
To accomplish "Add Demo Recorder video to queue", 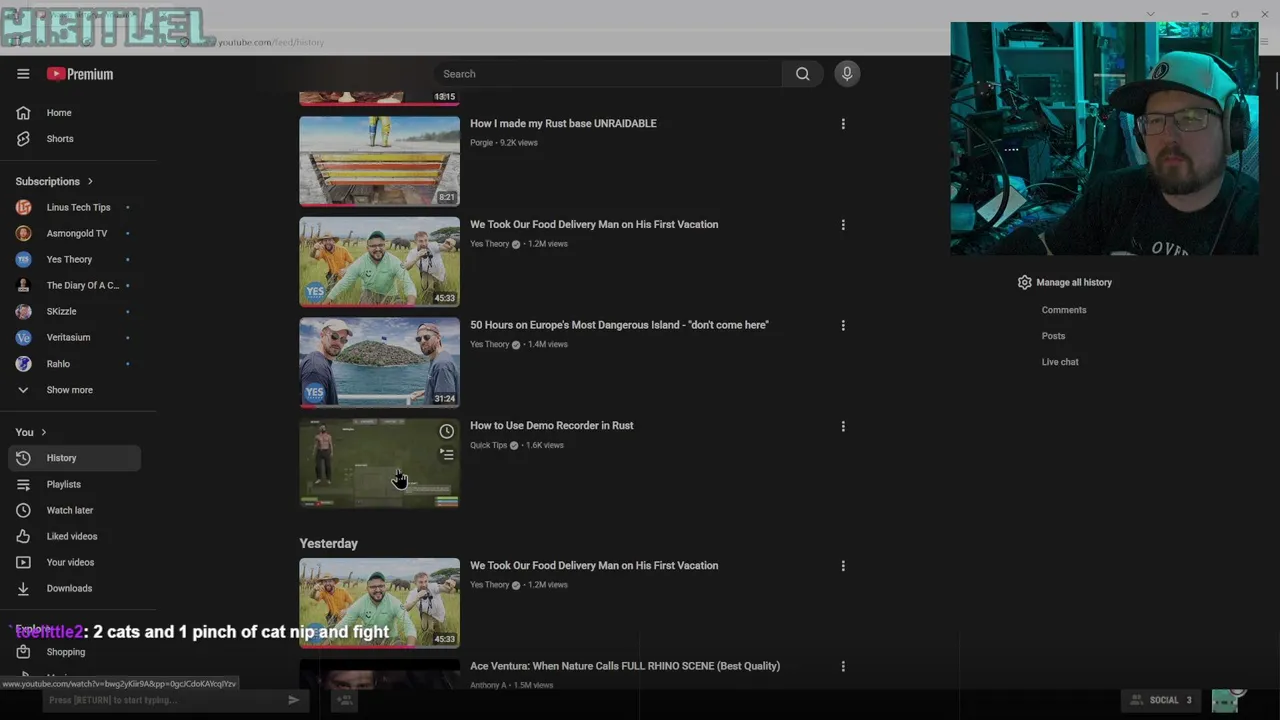I will click(447, 455).
